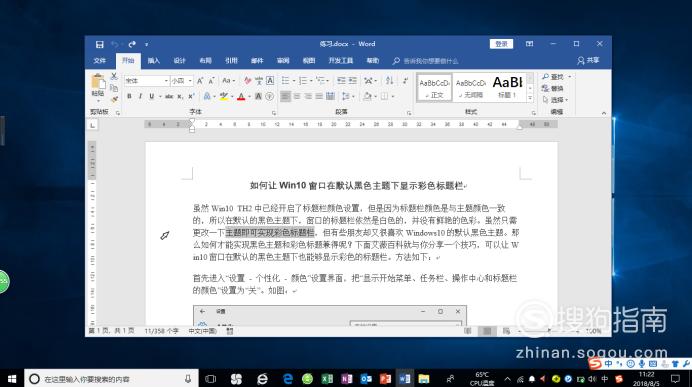Screen dimensions: 692x387
Task: Clear all formatting with the eraser icon
Action: point(247,81)
